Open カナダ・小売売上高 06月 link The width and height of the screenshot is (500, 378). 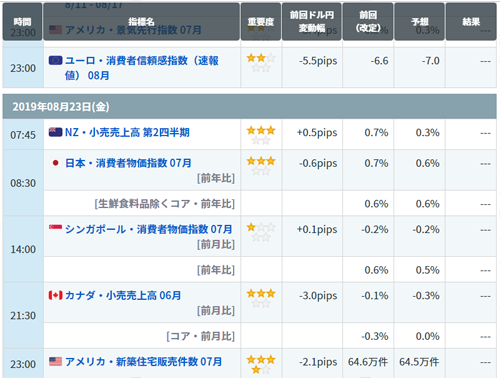[123, 295]
